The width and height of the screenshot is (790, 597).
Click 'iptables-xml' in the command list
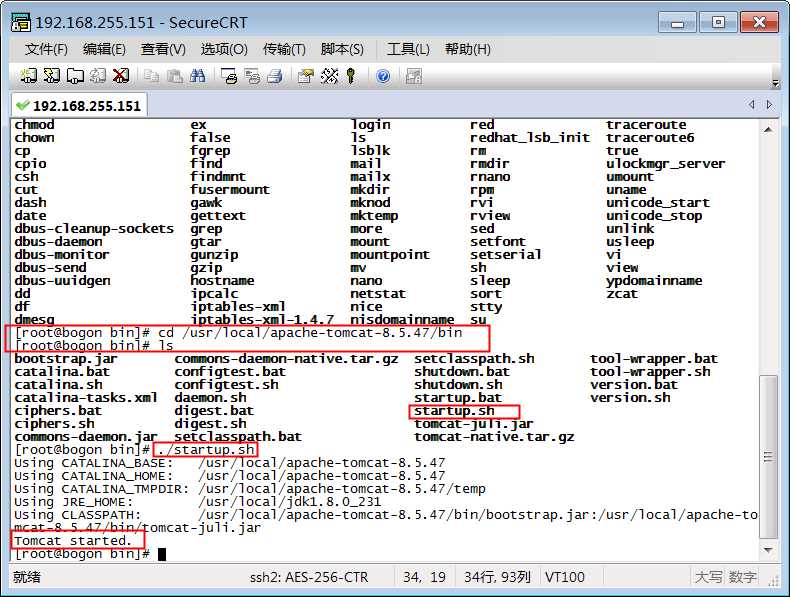[238, 307]
